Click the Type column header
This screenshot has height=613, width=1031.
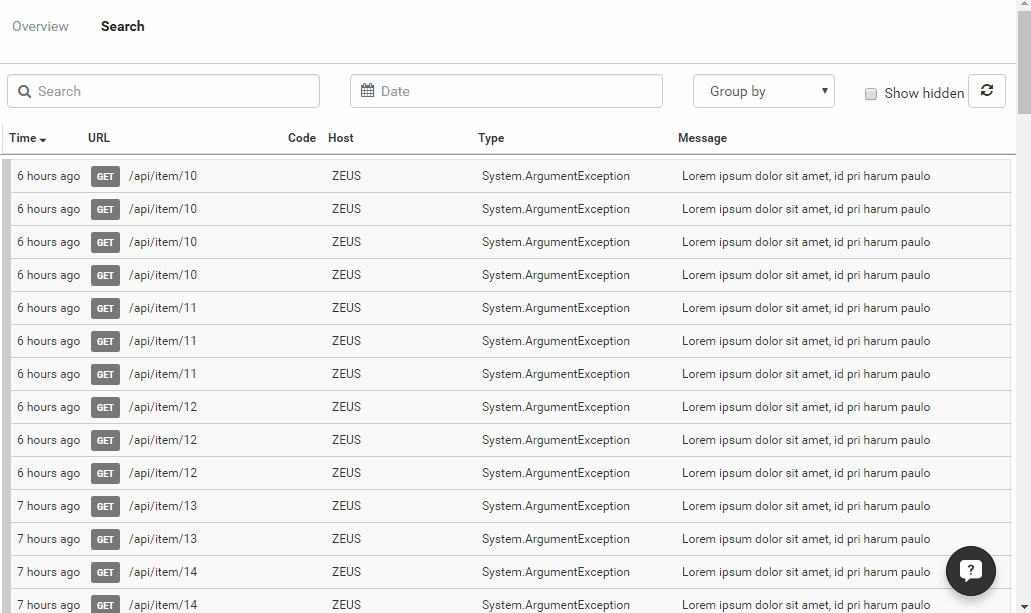click(x=491, y=138)
